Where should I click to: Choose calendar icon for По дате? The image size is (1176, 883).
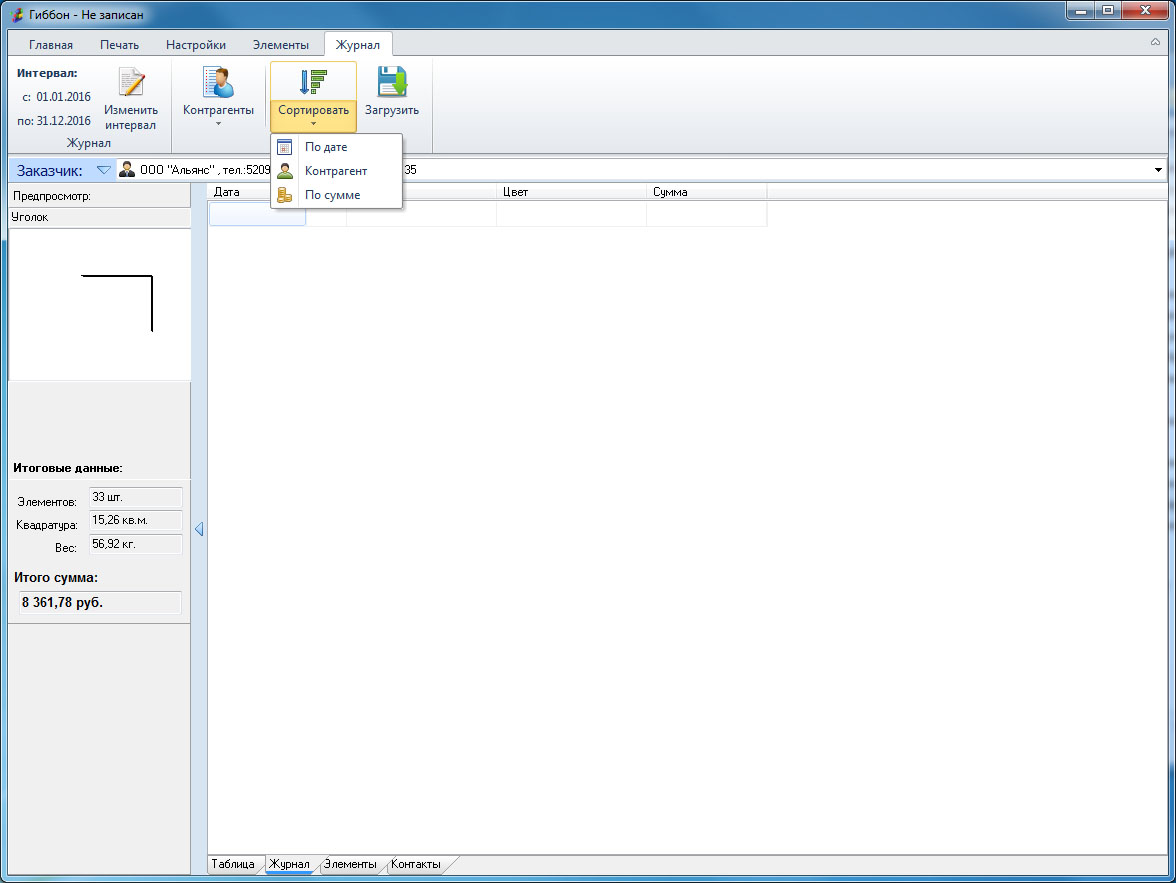[284, 147]
